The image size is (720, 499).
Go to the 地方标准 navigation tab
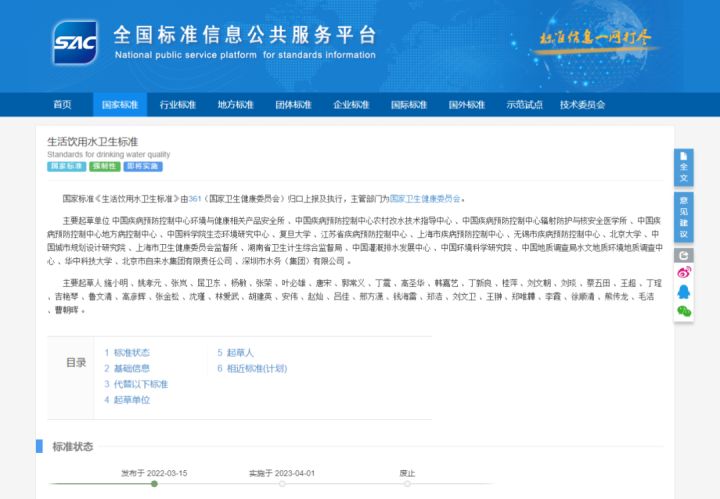tap(235, 104)
